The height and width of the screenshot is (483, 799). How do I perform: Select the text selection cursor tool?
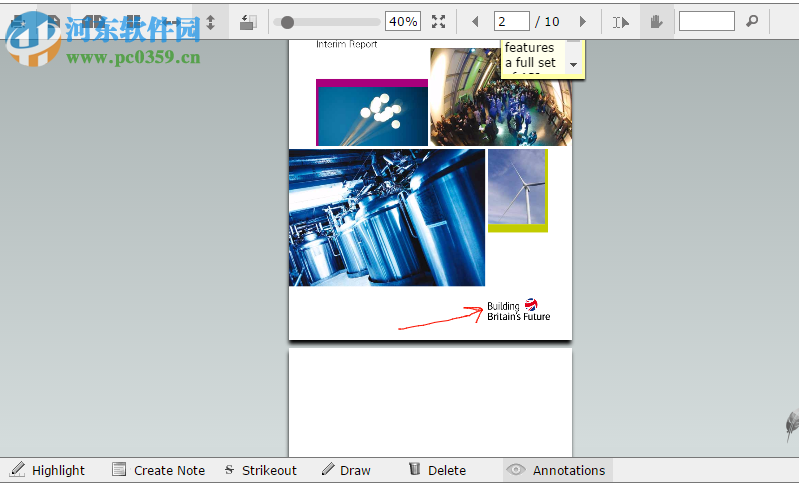pos(621,22)
